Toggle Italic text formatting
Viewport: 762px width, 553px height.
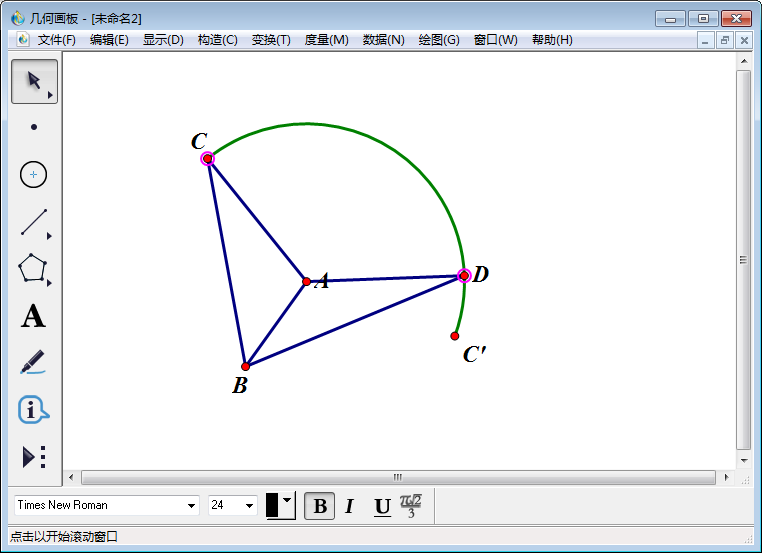pos(349,506)
